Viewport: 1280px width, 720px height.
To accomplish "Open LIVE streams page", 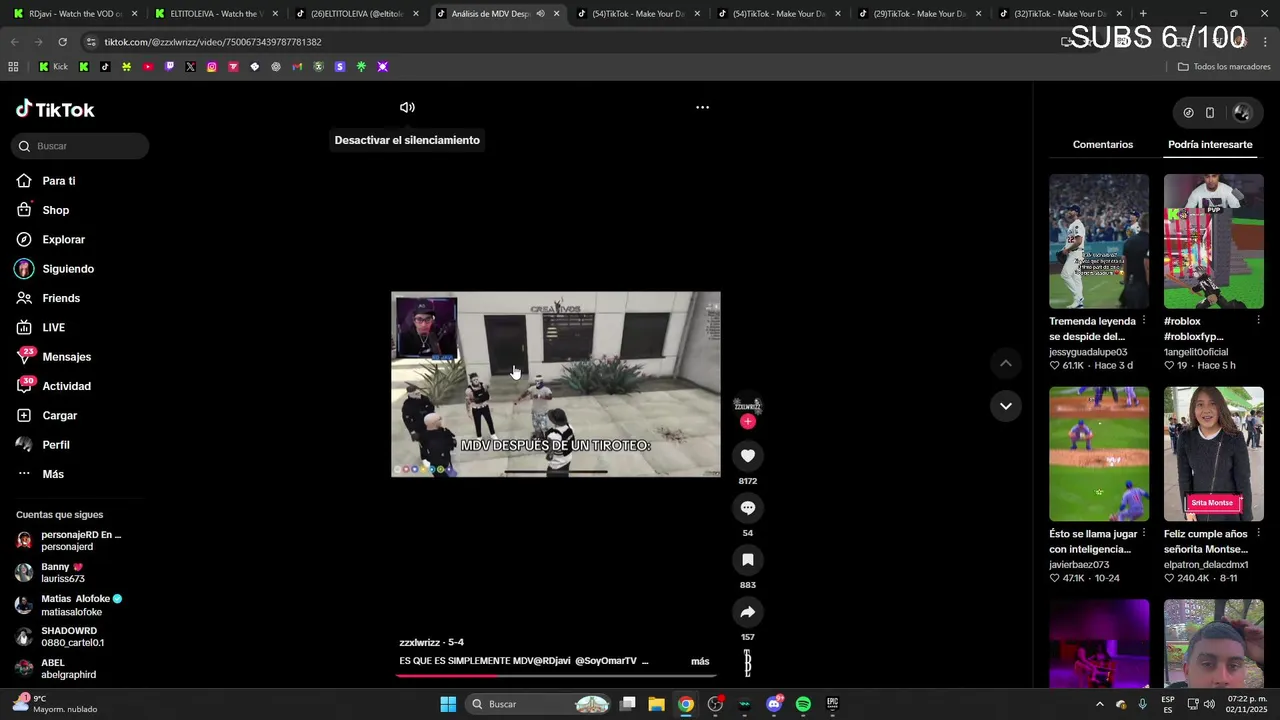I will click(54, 328).
